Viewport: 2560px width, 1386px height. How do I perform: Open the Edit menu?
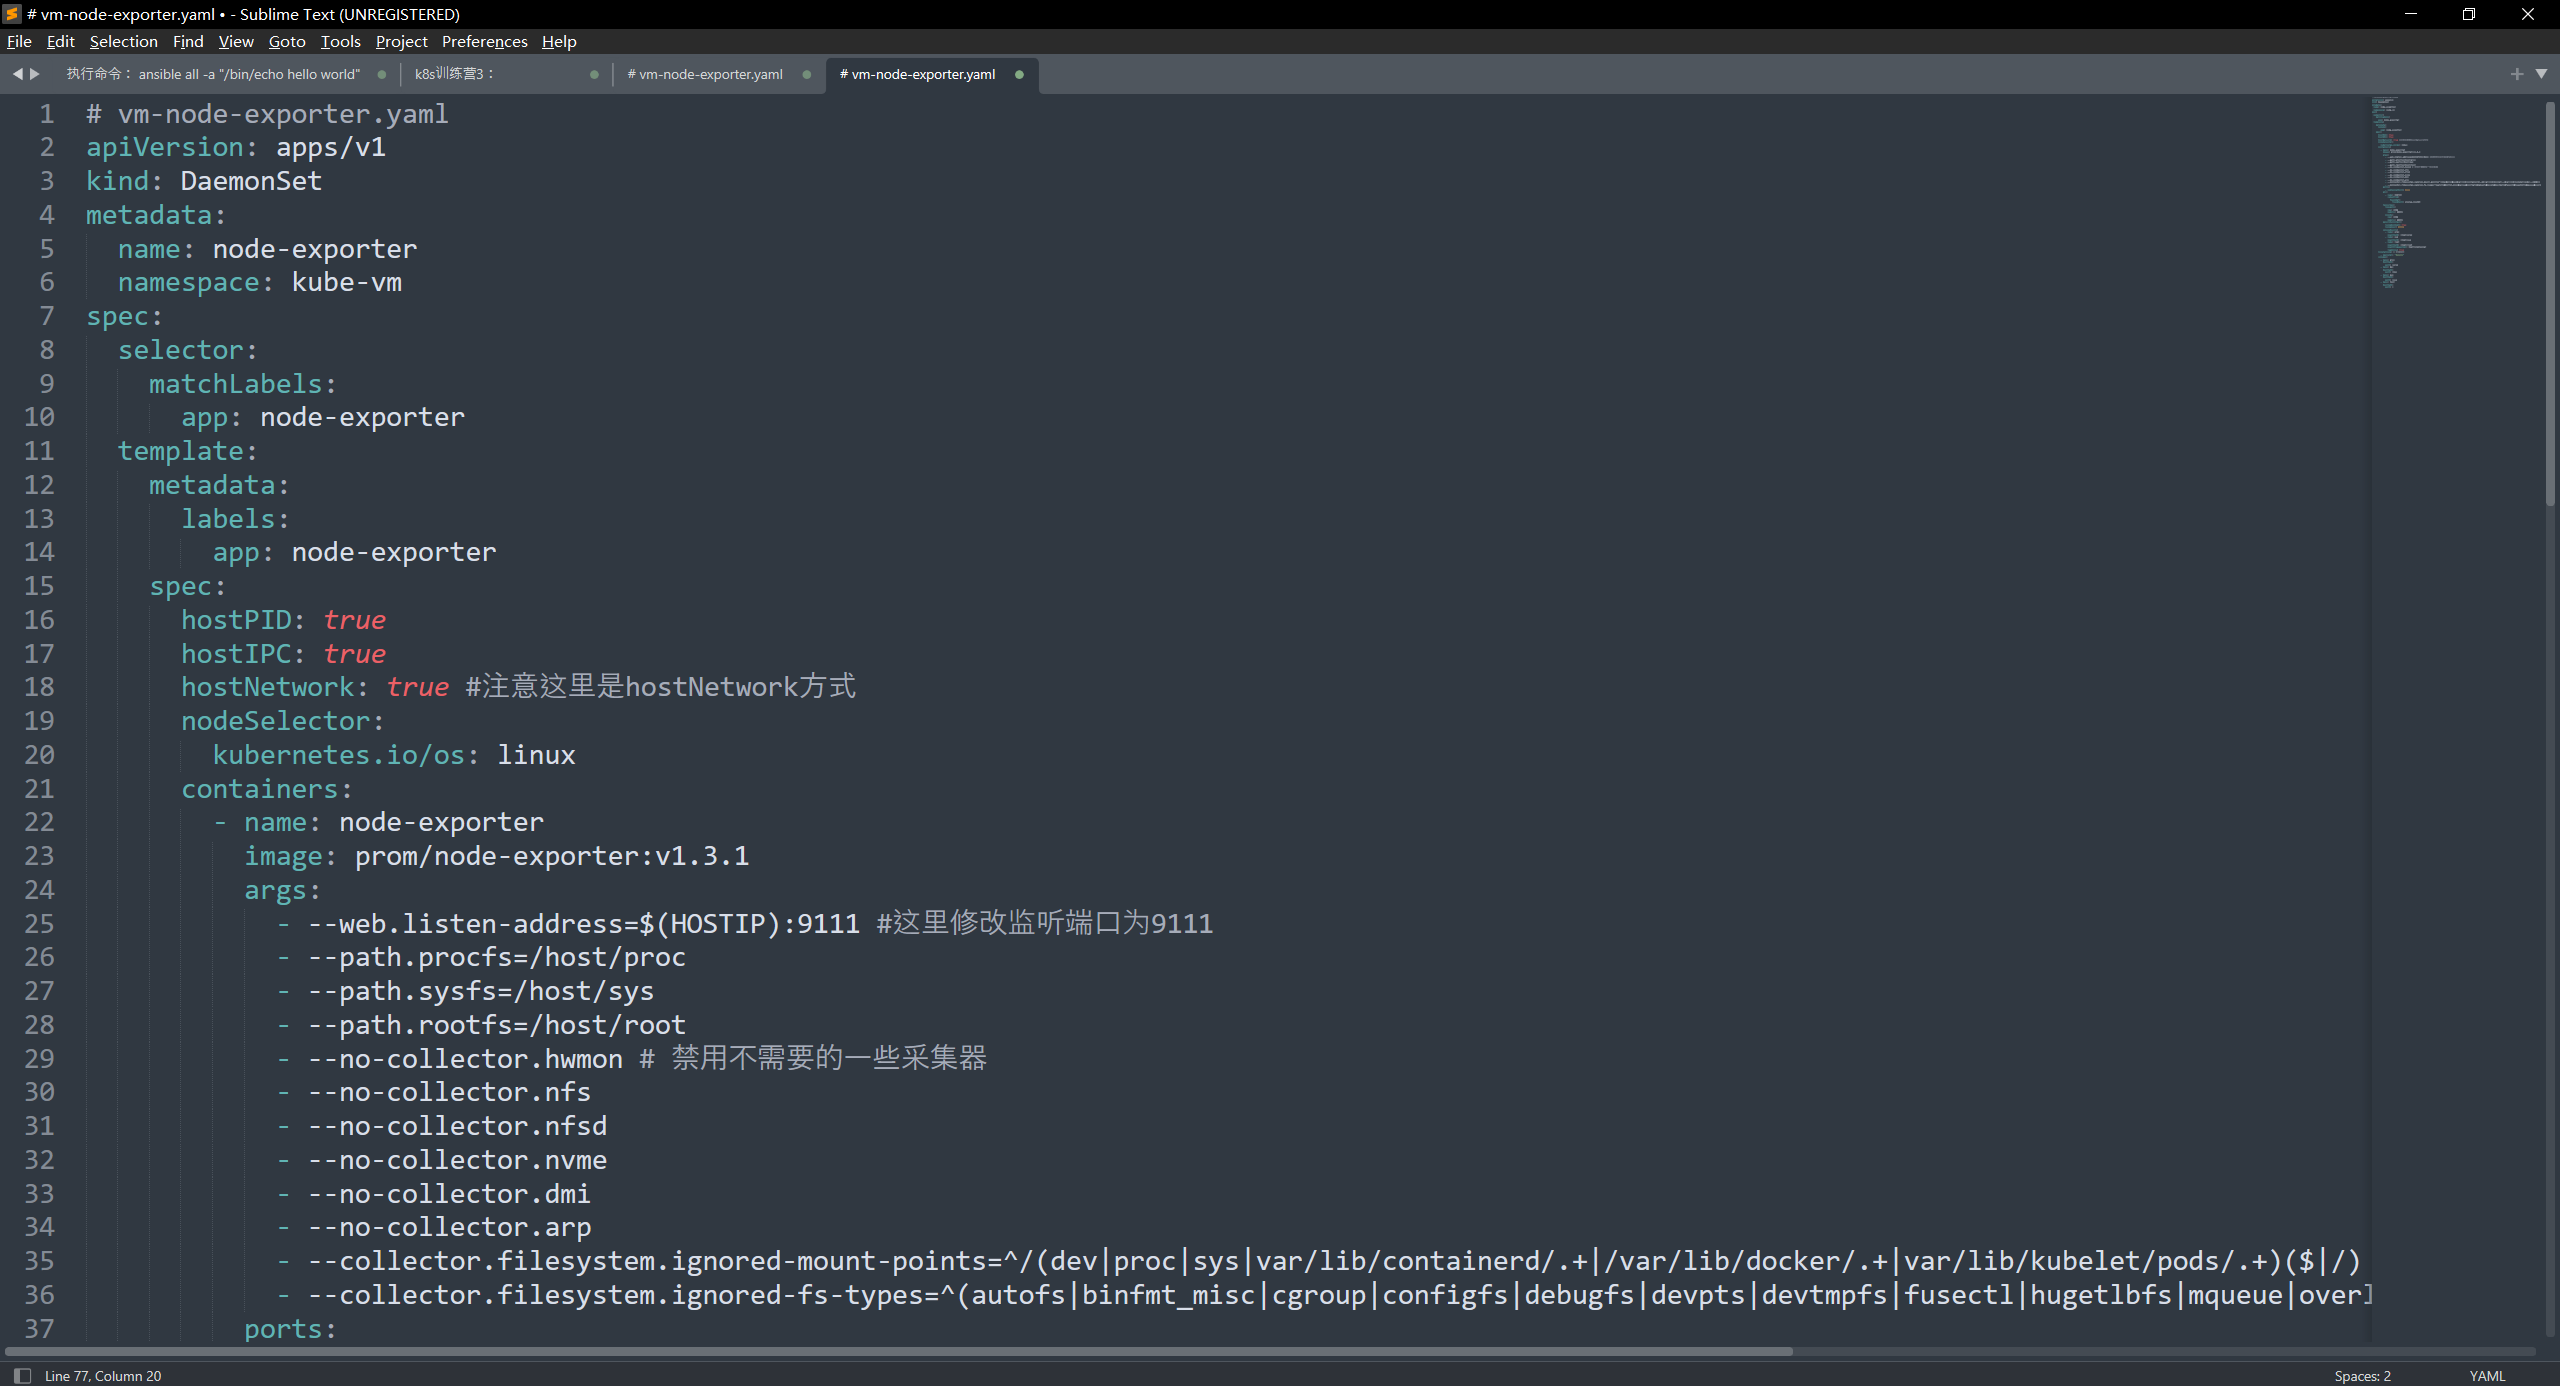point(60,41)
